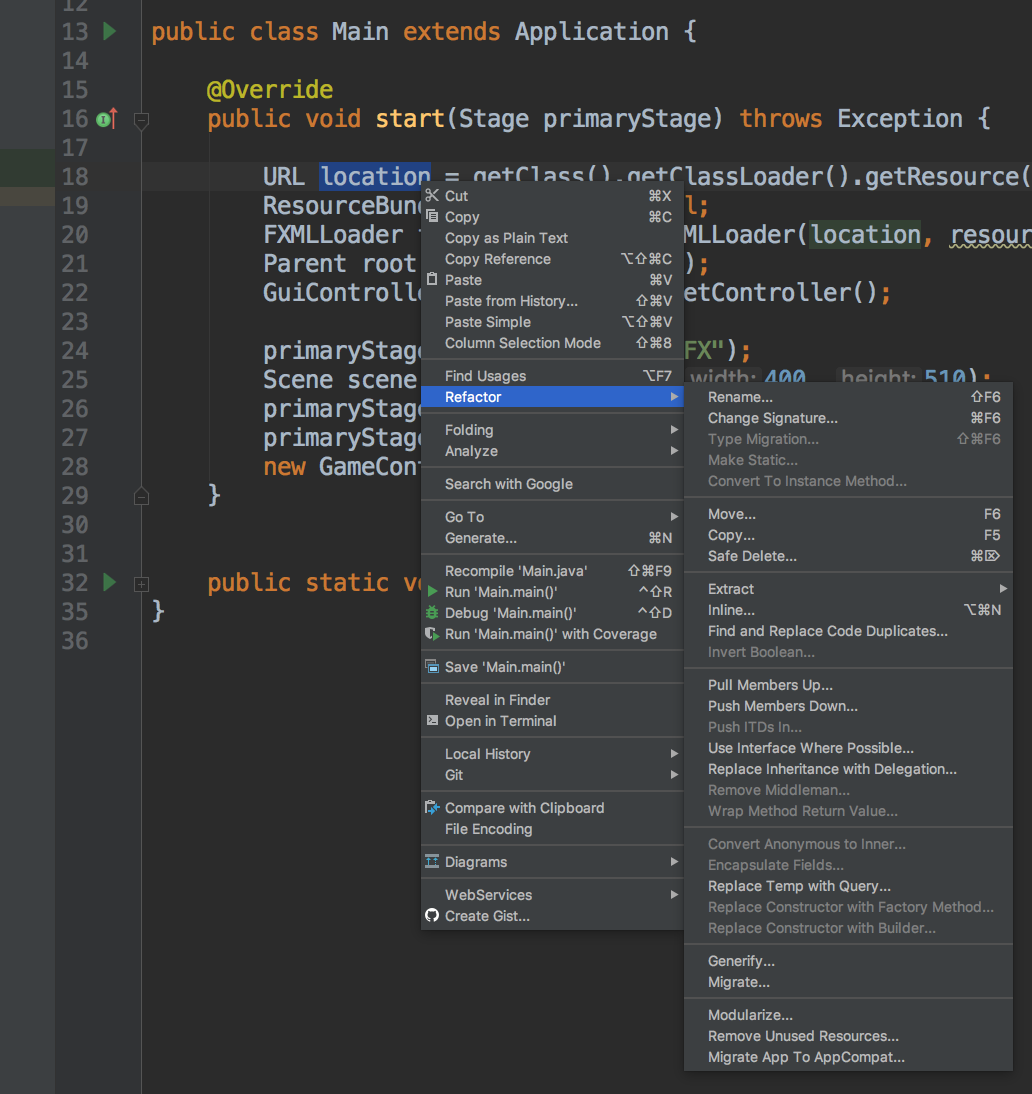The image size is (1032, 1094).
Task: Choose Move... in the Refactor submenu
Action: pos(848,514)
